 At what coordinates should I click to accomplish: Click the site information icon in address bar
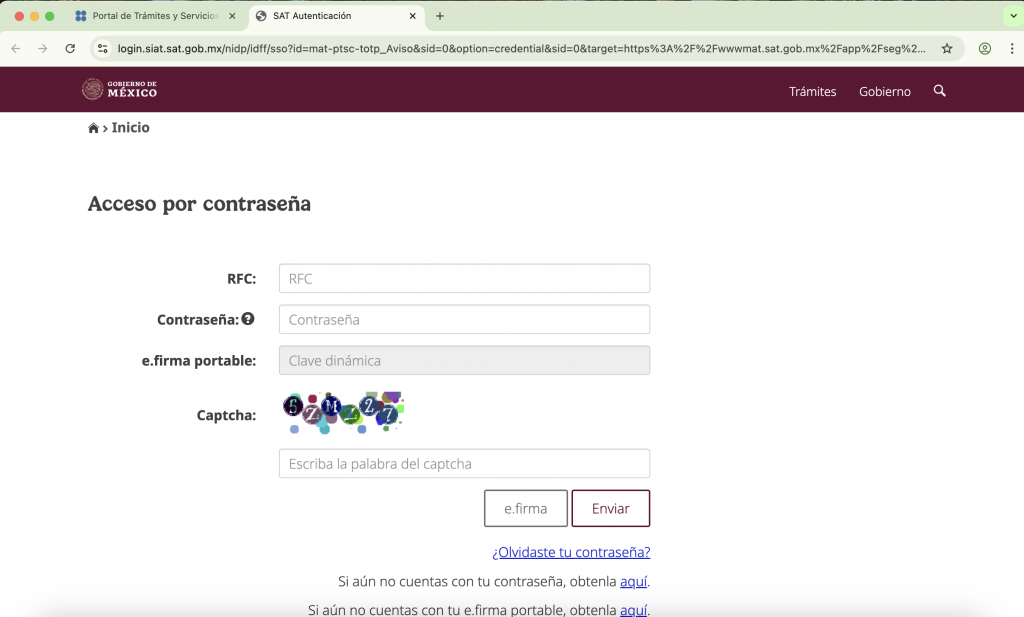tap(102, 48)
